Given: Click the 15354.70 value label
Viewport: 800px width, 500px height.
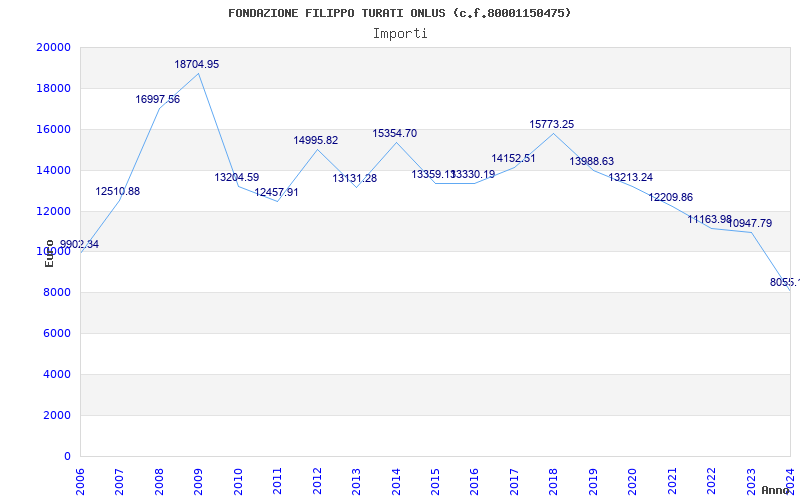Looking at the screenshot, I should tap(395, 133).
